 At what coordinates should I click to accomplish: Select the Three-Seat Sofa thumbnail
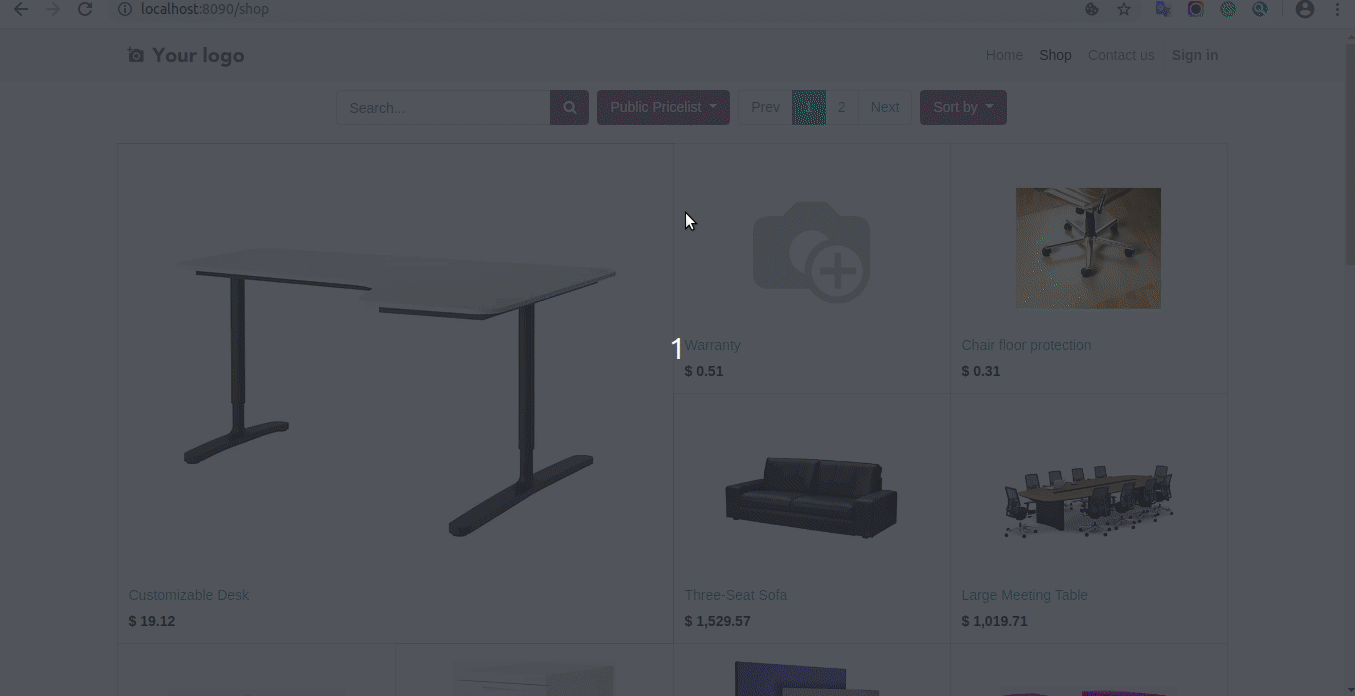811,497
